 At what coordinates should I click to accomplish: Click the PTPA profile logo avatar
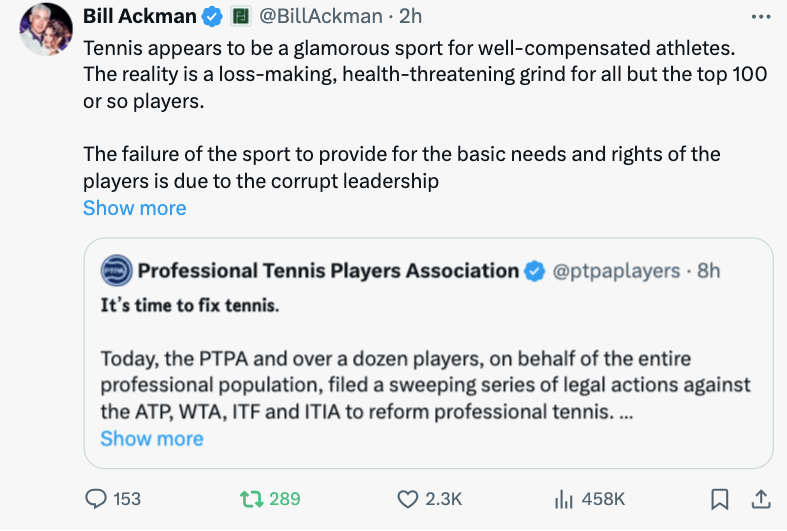pos(116,270)
